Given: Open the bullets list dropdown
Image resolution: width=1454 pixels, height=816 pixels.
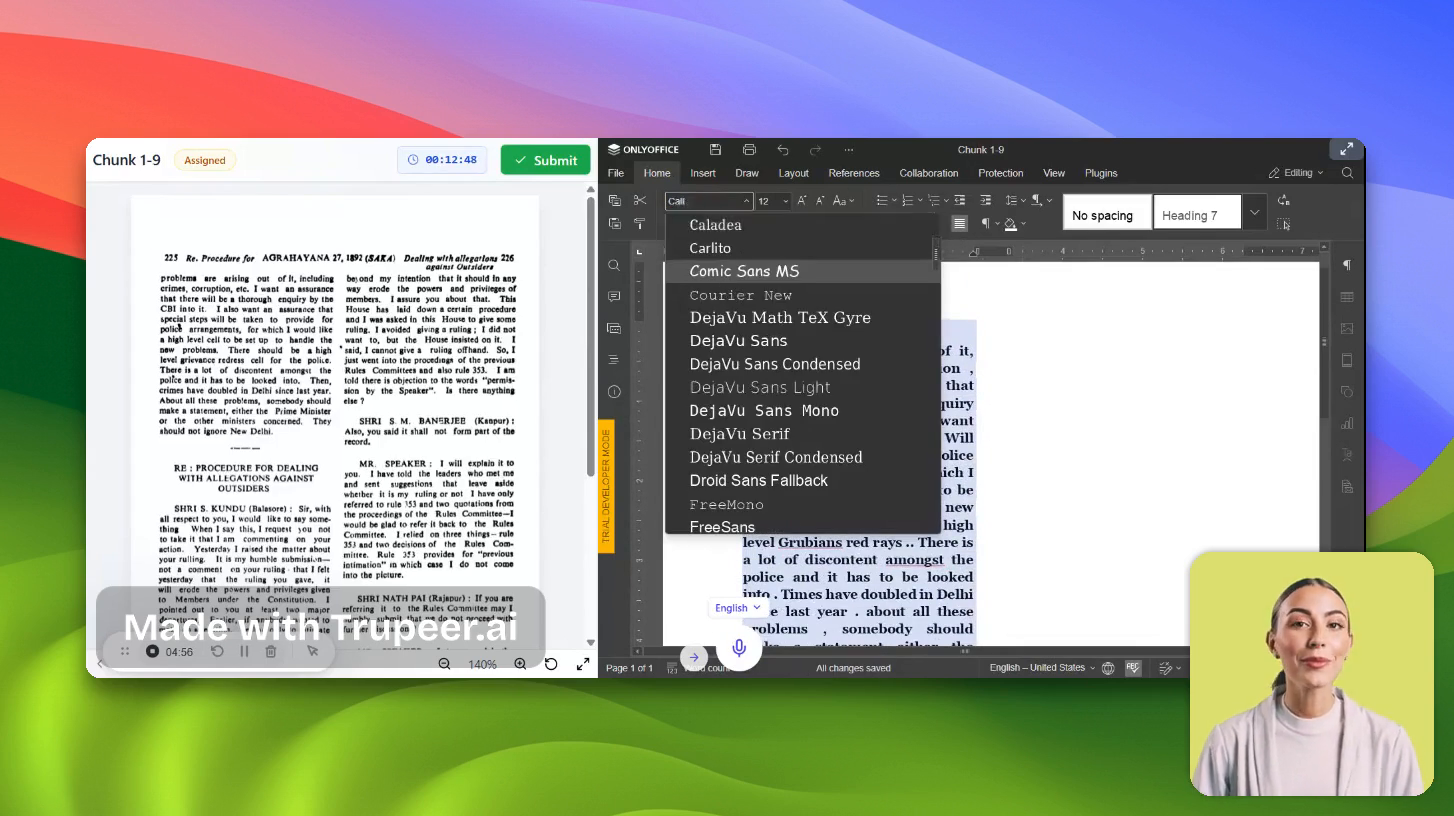Looking at the screenshot, I should click(x=886, y=201).
